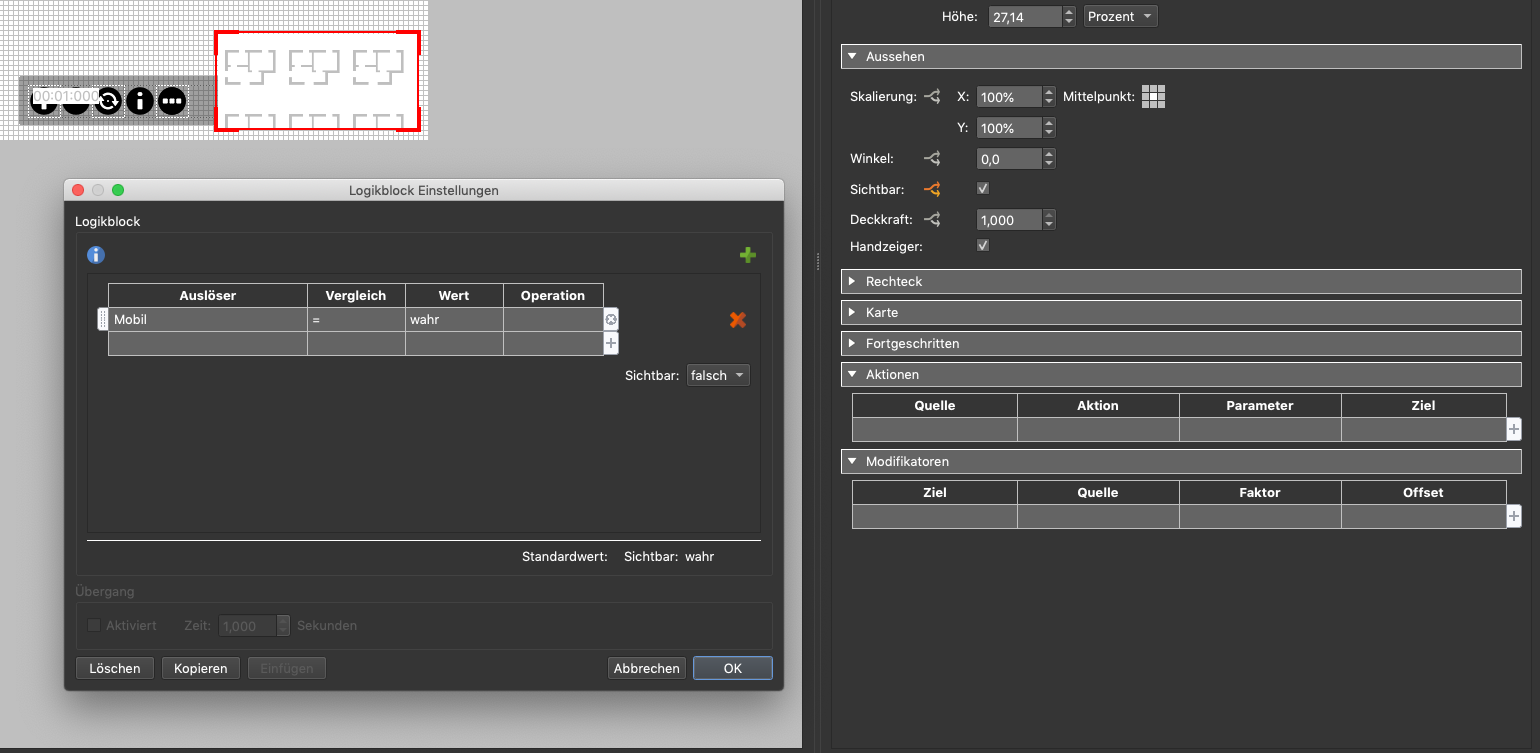Screen dimensions: 1540x753
Task: Confirm the dialog with OK
Action: (x=733, y=668)
